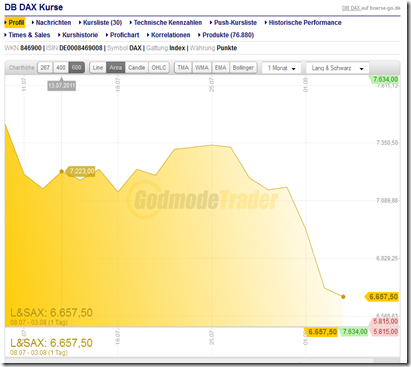Go to Technische Kennzahlen
Screen dimensions: 411x367
(168, 23)
